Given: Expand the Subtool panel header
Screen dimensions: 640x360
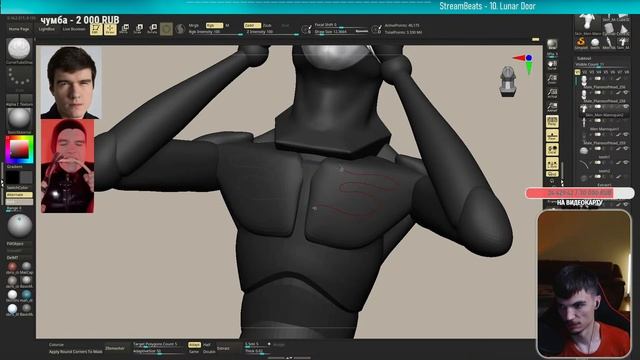Looking at the screenshot, I should click(x=602, y=58).
